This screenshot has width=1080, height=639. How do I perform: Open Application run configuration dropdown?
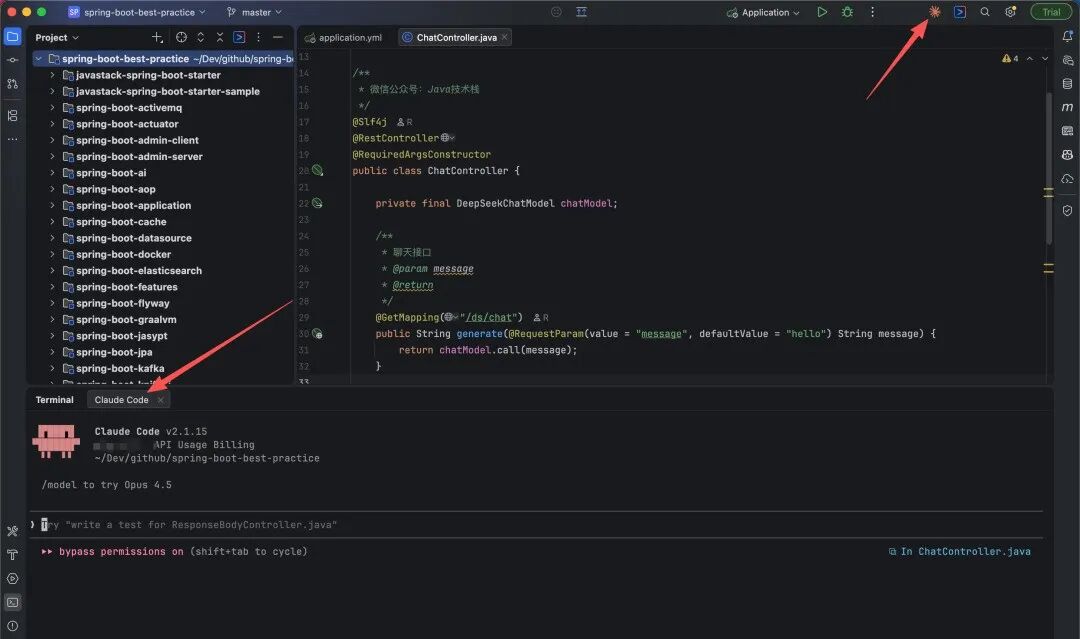[763, 12]
